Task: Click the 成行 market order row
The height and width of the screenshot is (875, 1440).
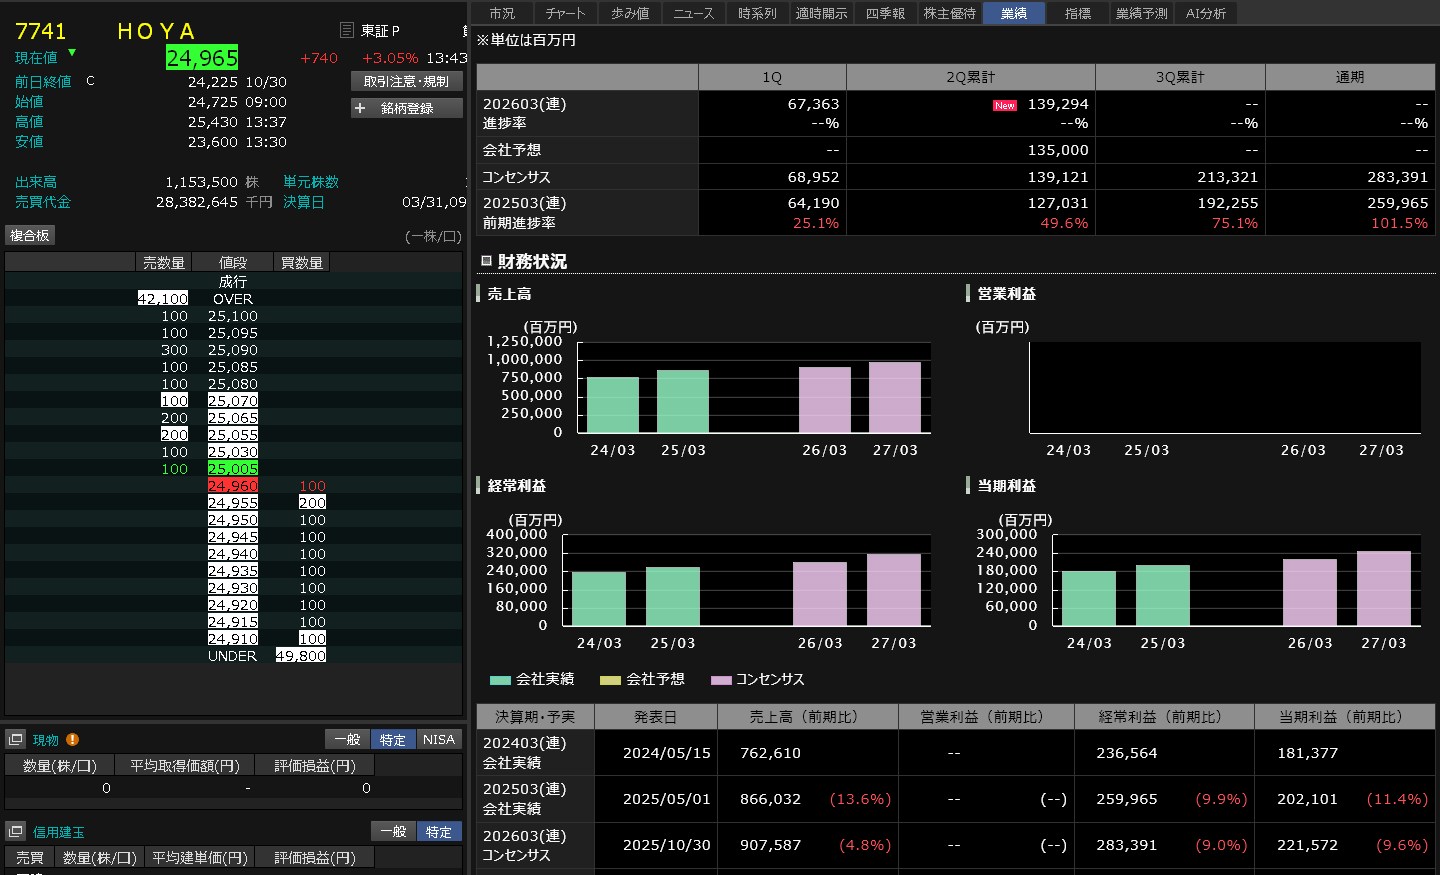Action: coord(232,282)
